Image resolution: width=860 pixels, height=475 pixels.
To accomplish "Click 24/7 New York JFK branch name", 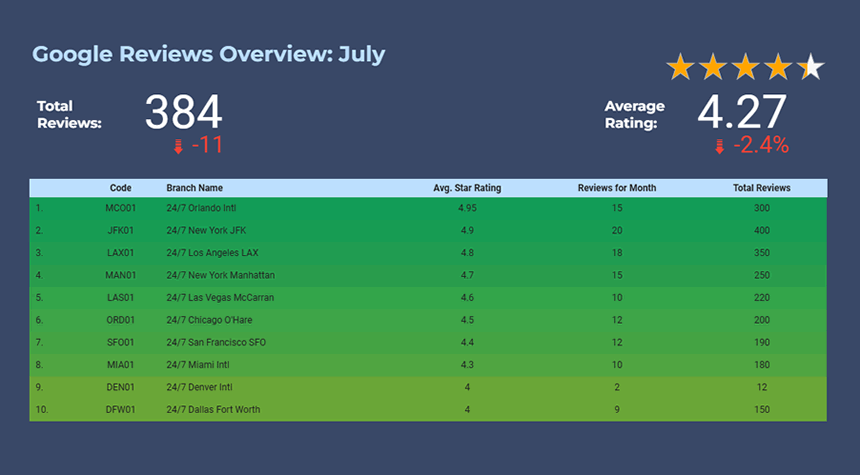I will coord(206,230).
